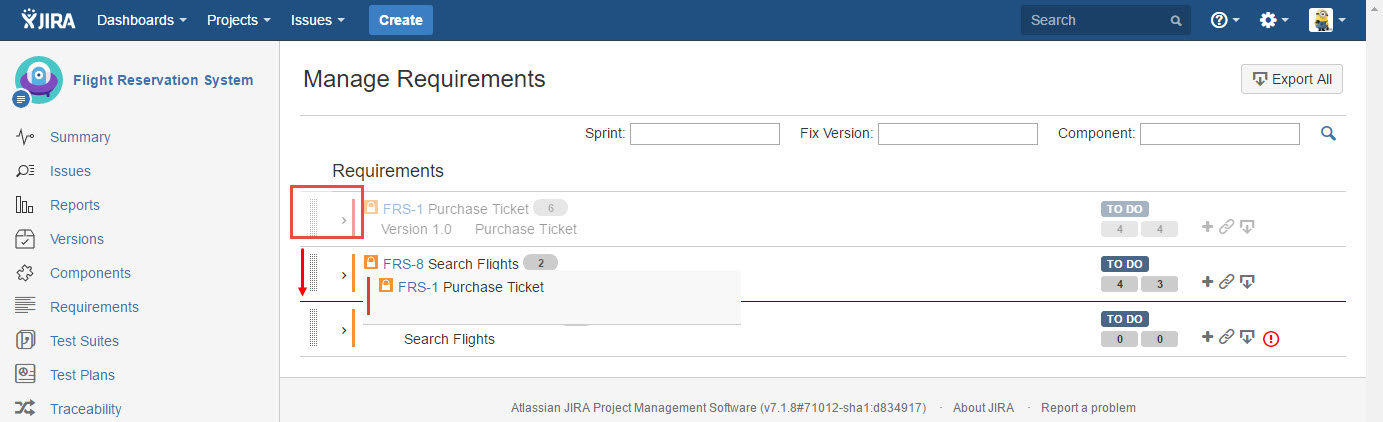Click export icon on FRS-8 row
The height and width of the screenshot is (422, 1383).
pos(1247,282)
